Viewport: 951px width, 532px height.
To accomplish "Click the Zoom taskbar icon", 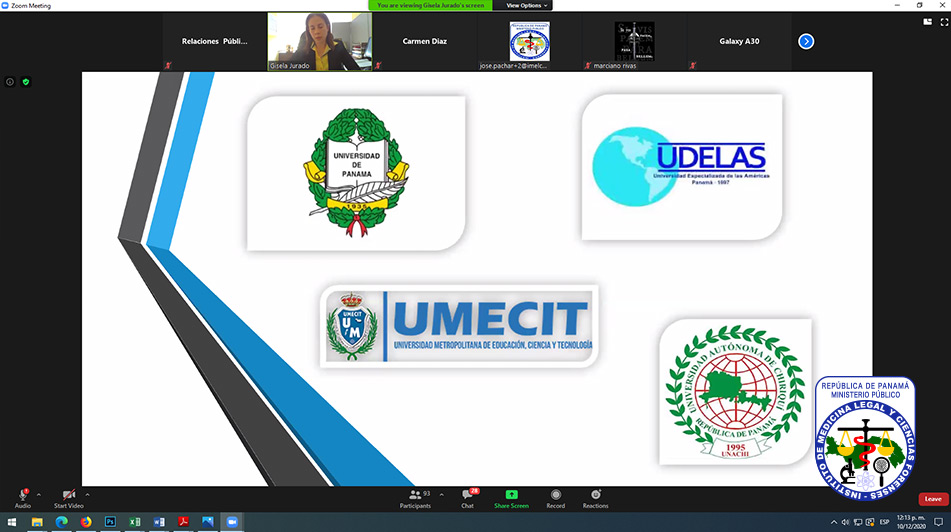I will tap(232, 522).
